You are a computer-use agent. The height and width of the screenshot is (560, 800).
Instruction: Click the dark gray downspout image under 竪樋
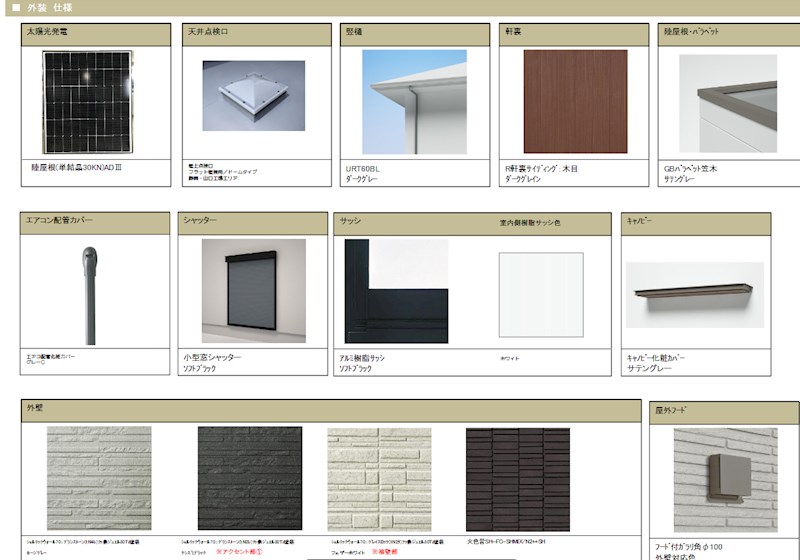413,100
